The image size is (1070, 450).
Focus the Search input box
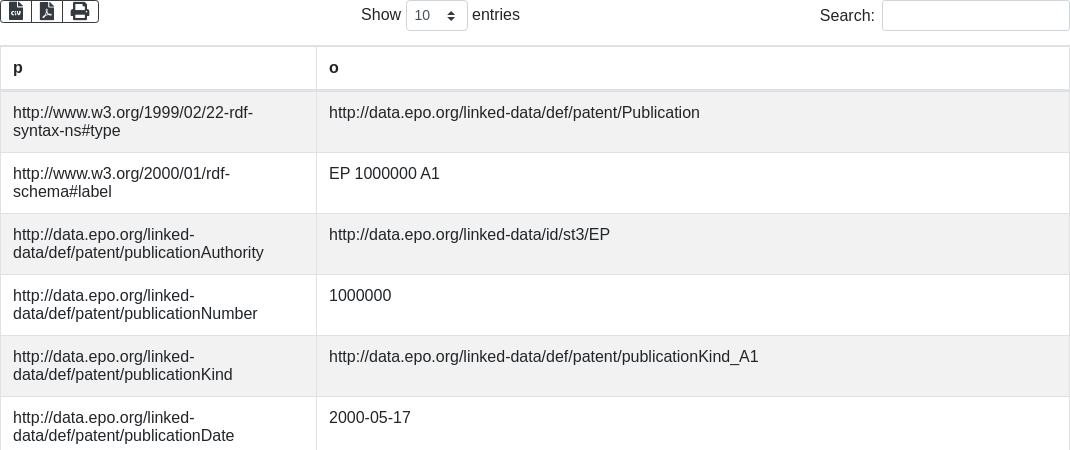tap(976, 15)
